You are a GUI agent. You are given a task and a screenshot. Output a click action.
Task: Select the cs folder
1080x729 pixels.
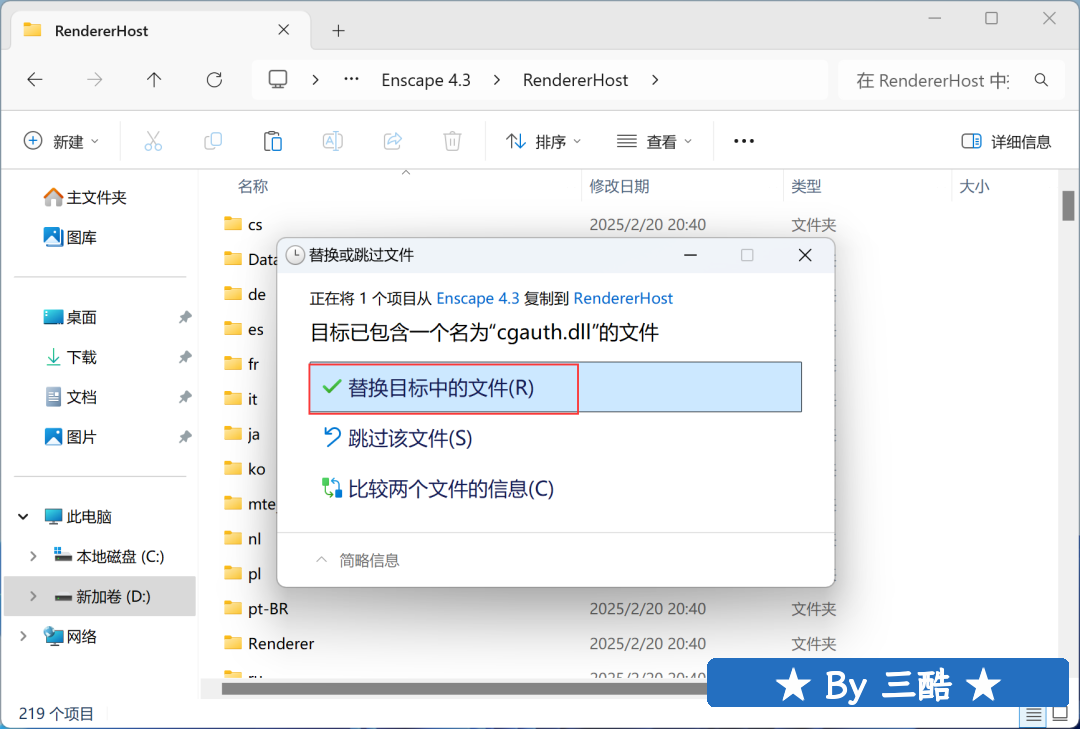click(242, 224)
